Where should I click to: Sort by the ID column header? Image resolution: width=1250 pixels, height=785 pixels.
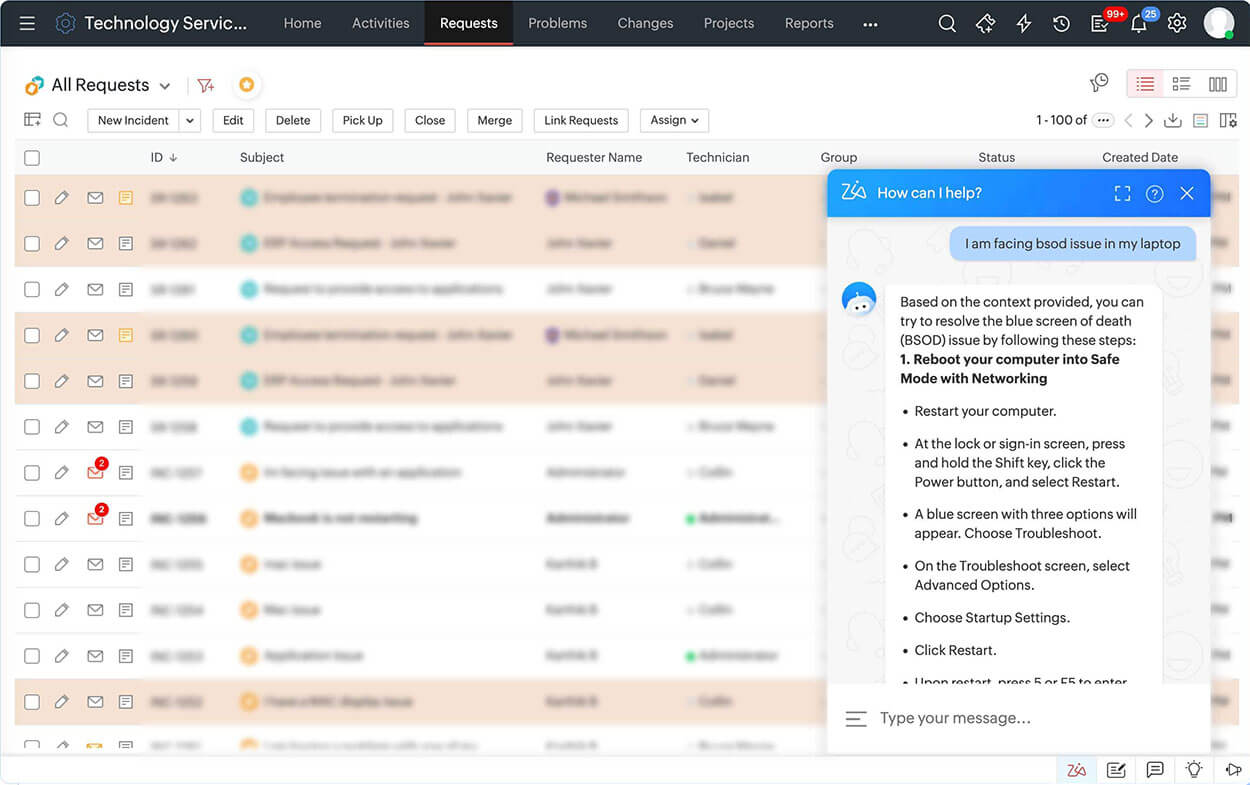(164, 157)
